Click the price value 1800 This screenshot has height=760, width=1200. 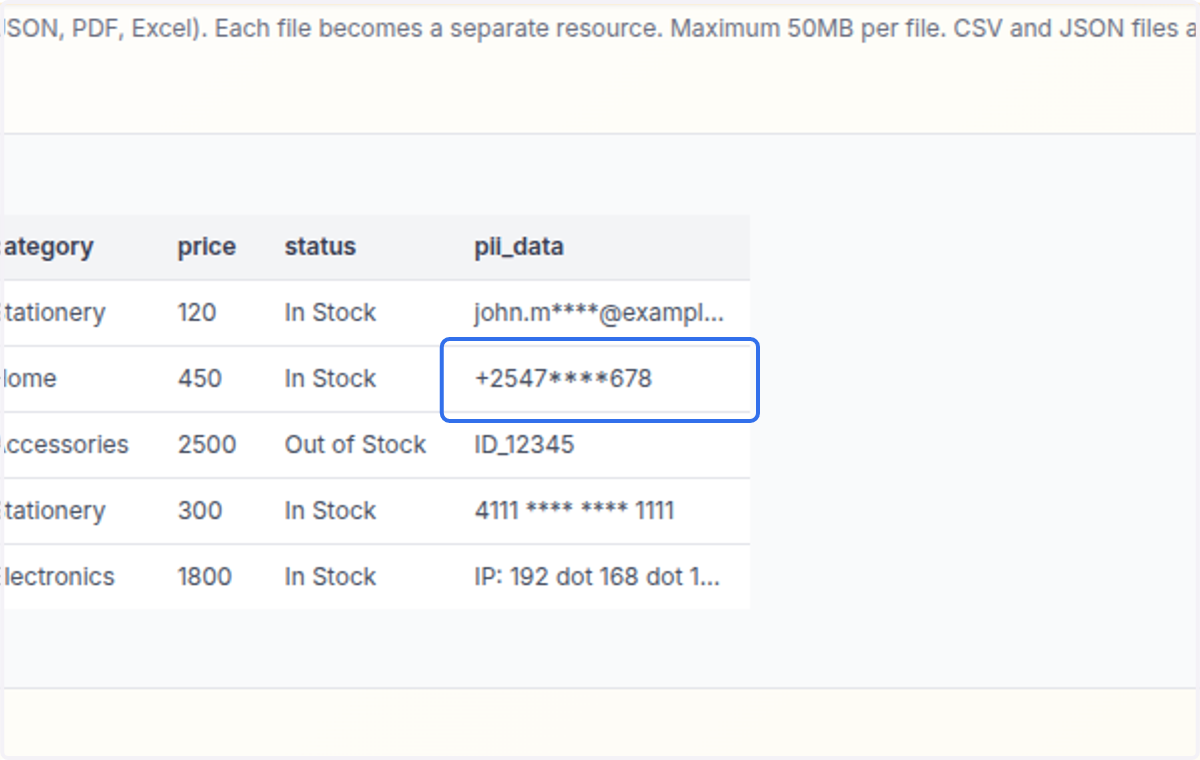(x=205, y=577)
